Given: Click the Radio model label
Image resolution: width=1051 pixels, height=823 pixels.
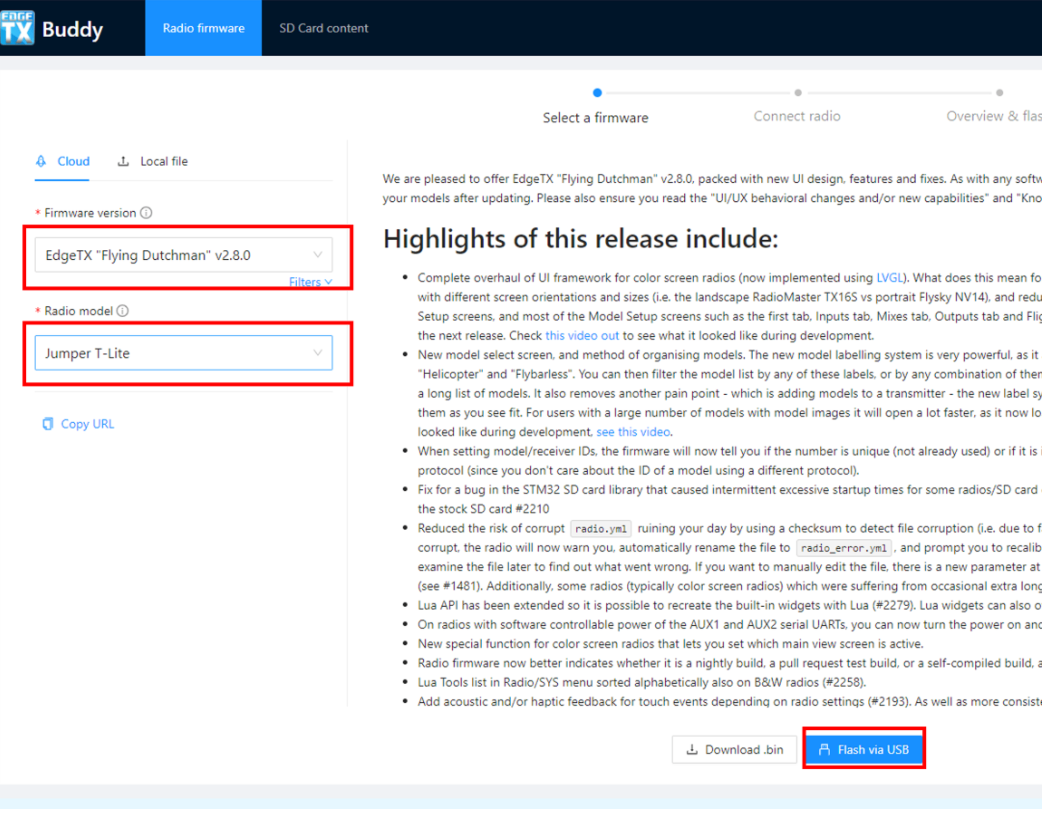Looking at the screenshot, I should pyautogui.click(x=79, y=313).
